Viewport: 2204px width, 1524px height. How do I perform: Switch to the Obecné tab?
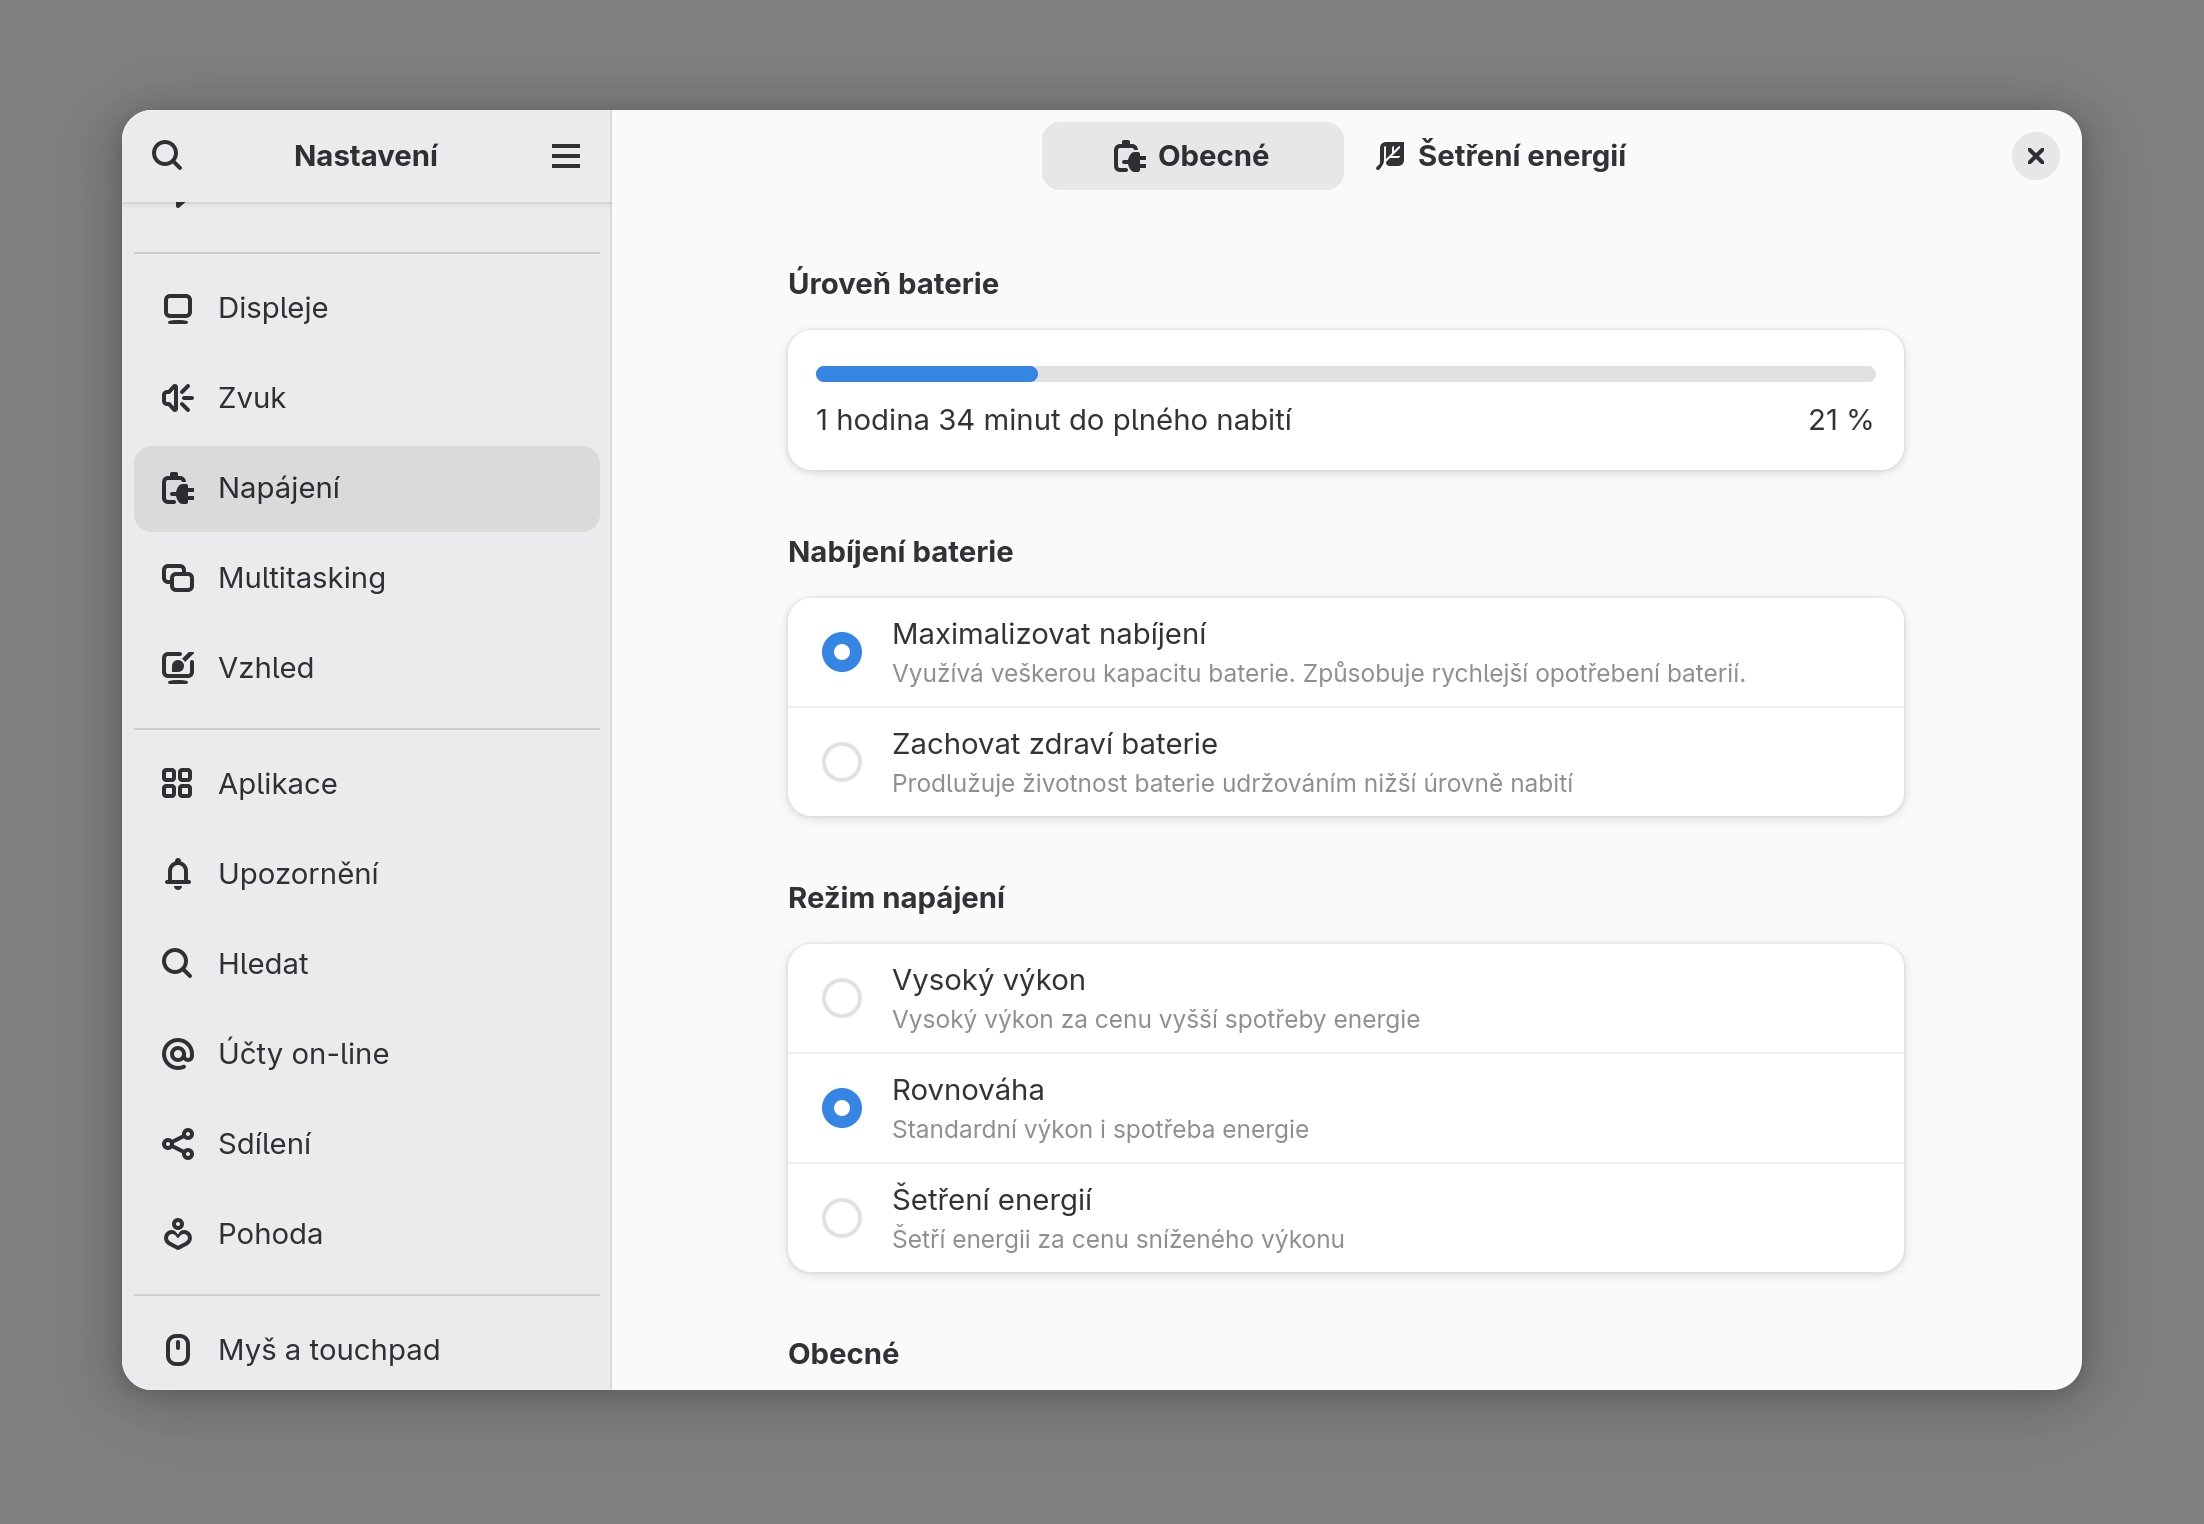(1192, 156)
